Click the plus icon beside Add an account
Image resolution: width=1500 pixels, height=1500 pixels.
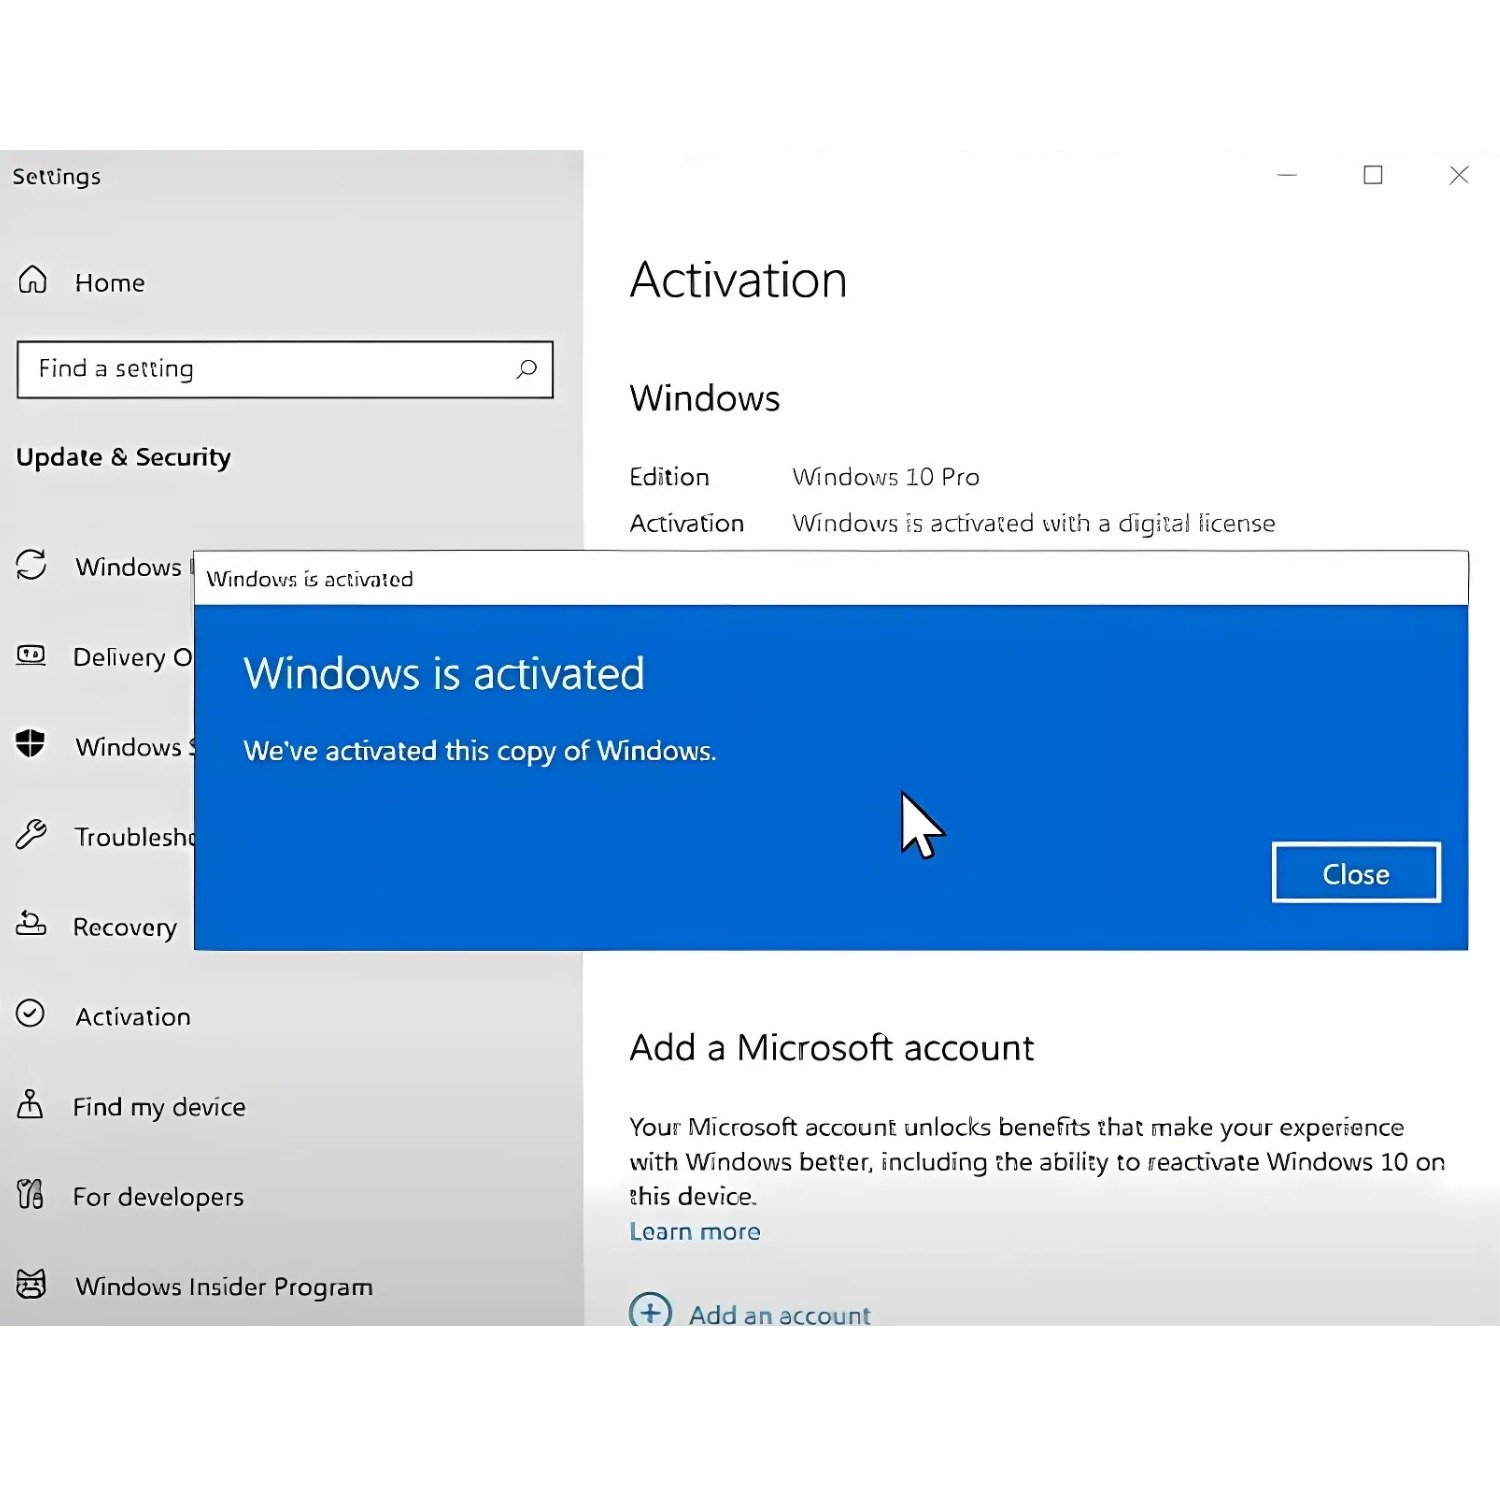[x=650, y=1313]
